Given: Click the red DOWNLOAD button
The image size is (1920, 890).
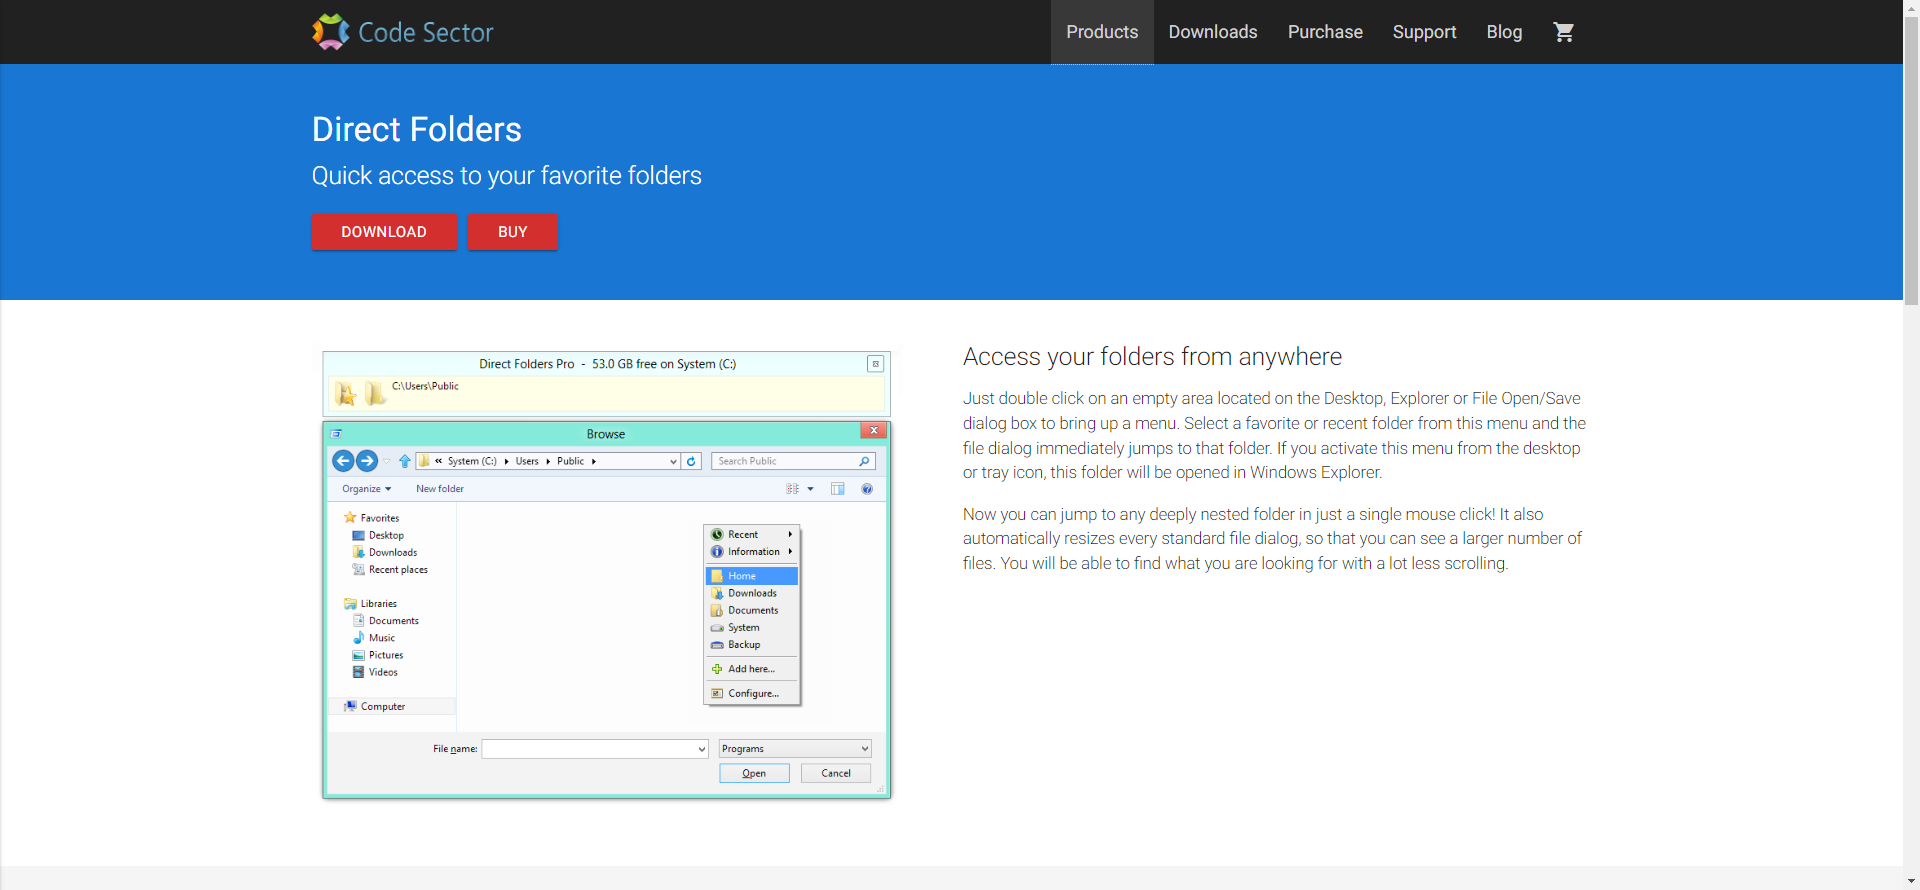Looking at the screenshot, I should [x=384, y=232].
